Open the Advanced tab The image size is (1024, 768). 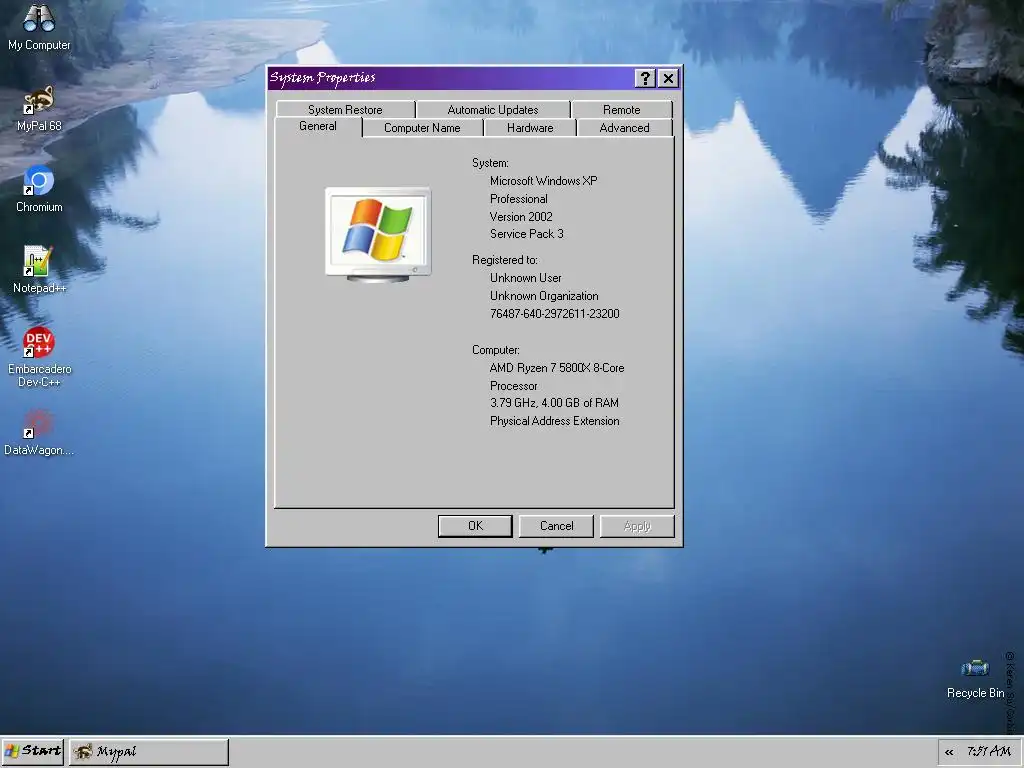point(624,128)
